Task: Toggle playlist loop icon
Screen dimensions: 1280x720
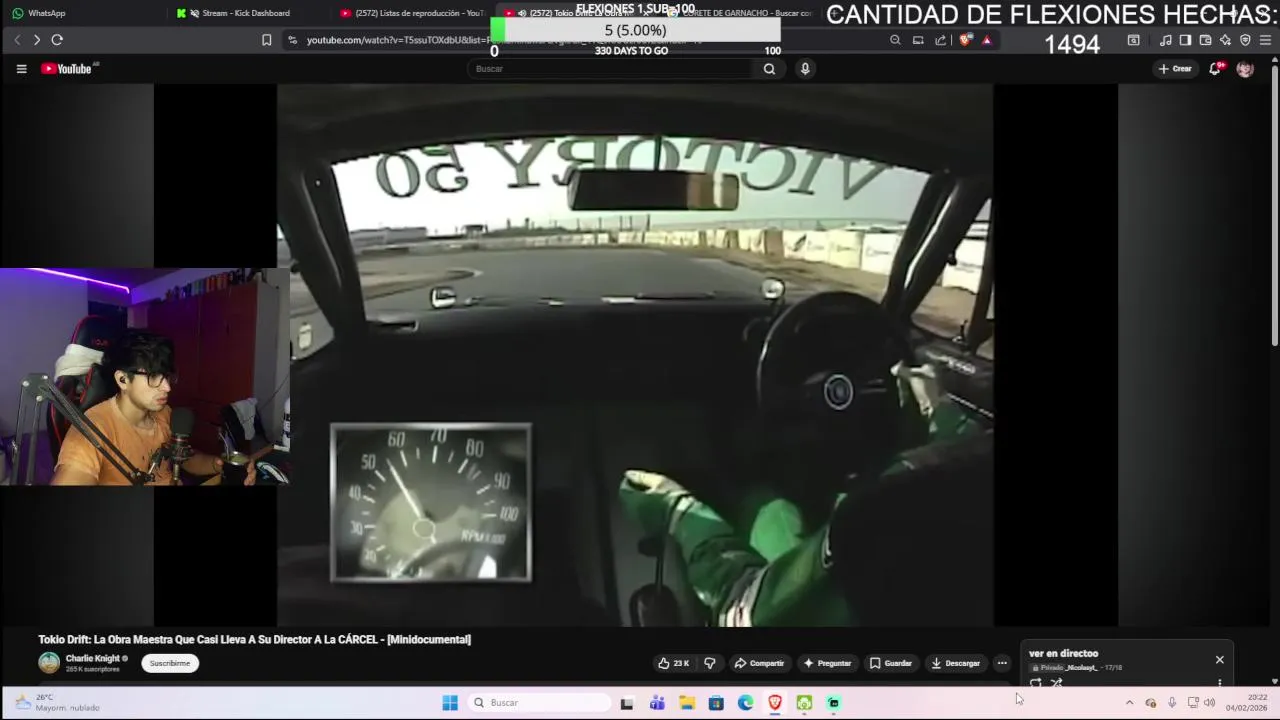Action: [1036, 683]
